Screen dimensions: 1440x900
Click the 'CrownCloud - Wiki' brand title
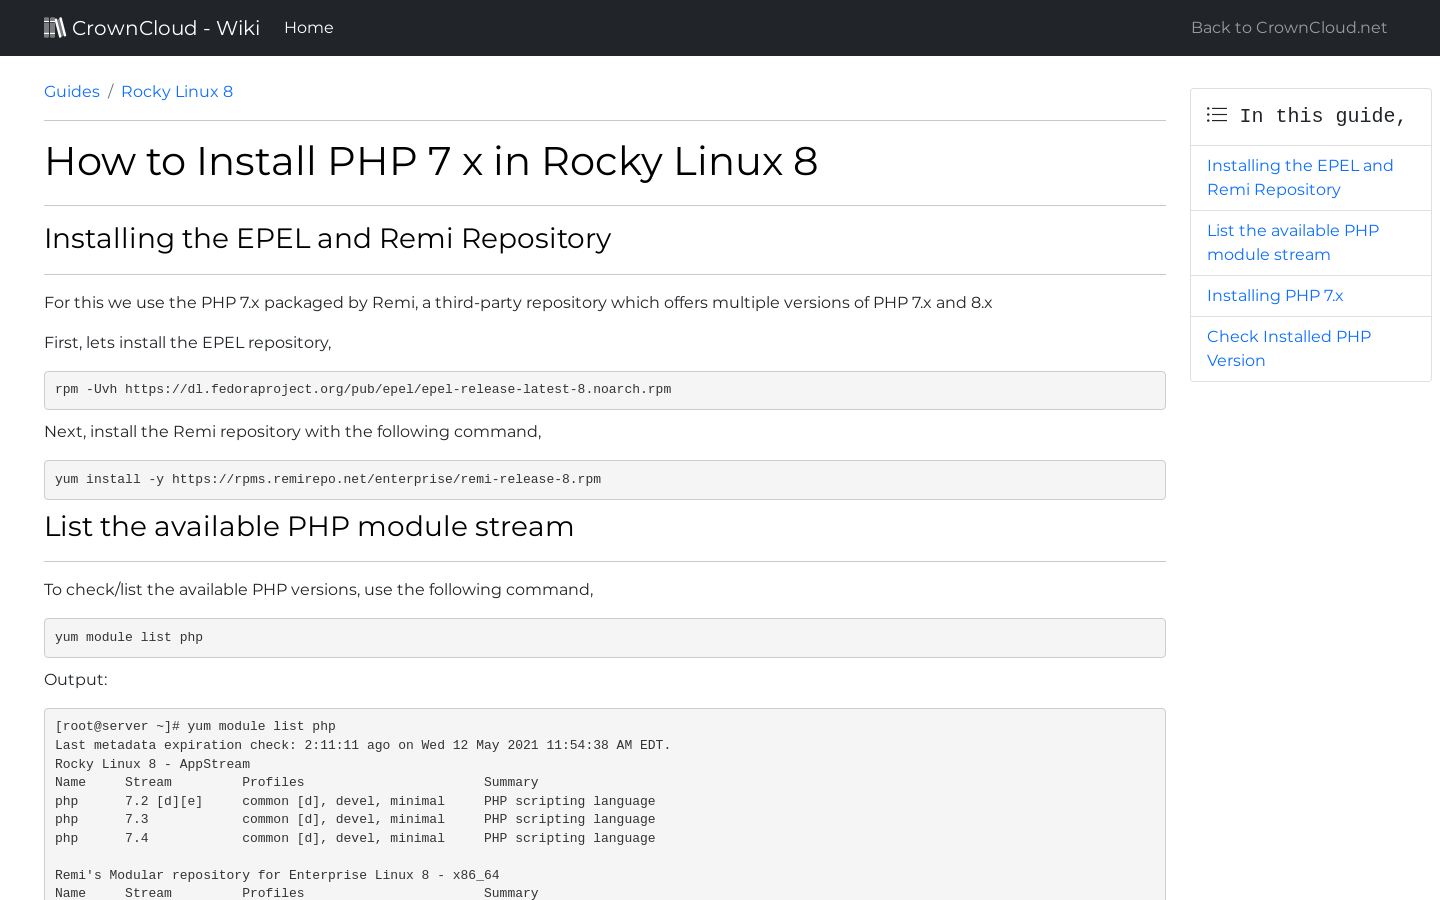pyautogui.click(x=166, y=27)
